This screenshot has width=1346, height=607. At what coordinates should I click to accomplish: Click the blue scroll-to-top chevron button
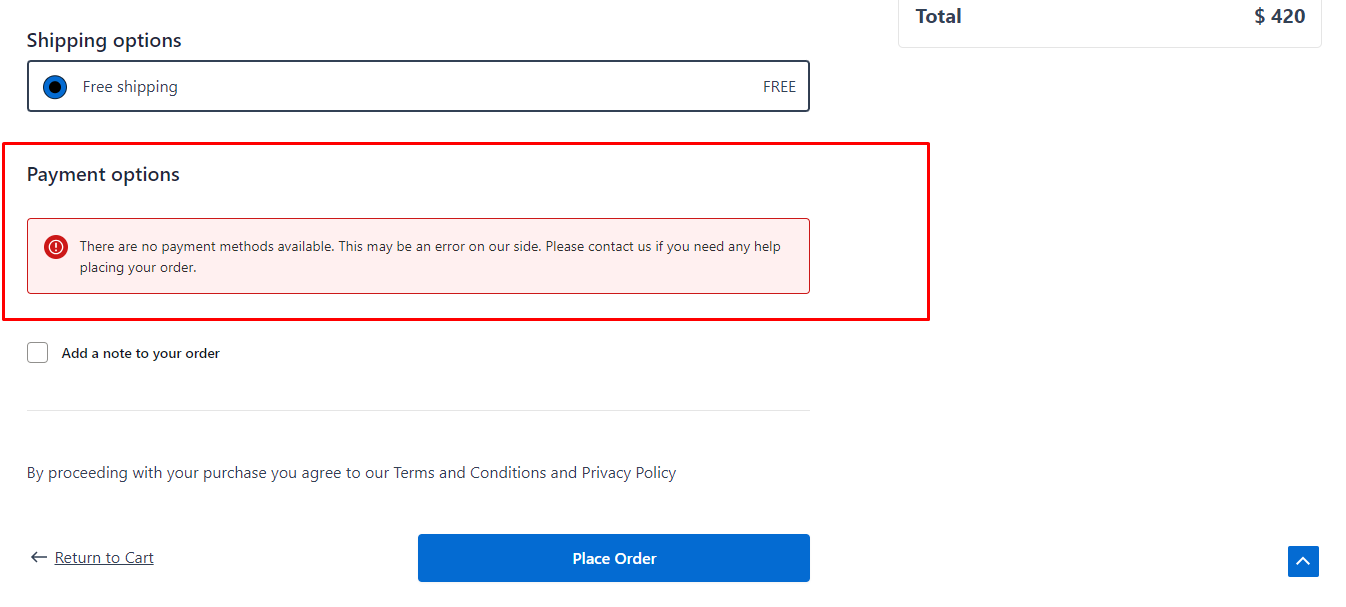1303,561
